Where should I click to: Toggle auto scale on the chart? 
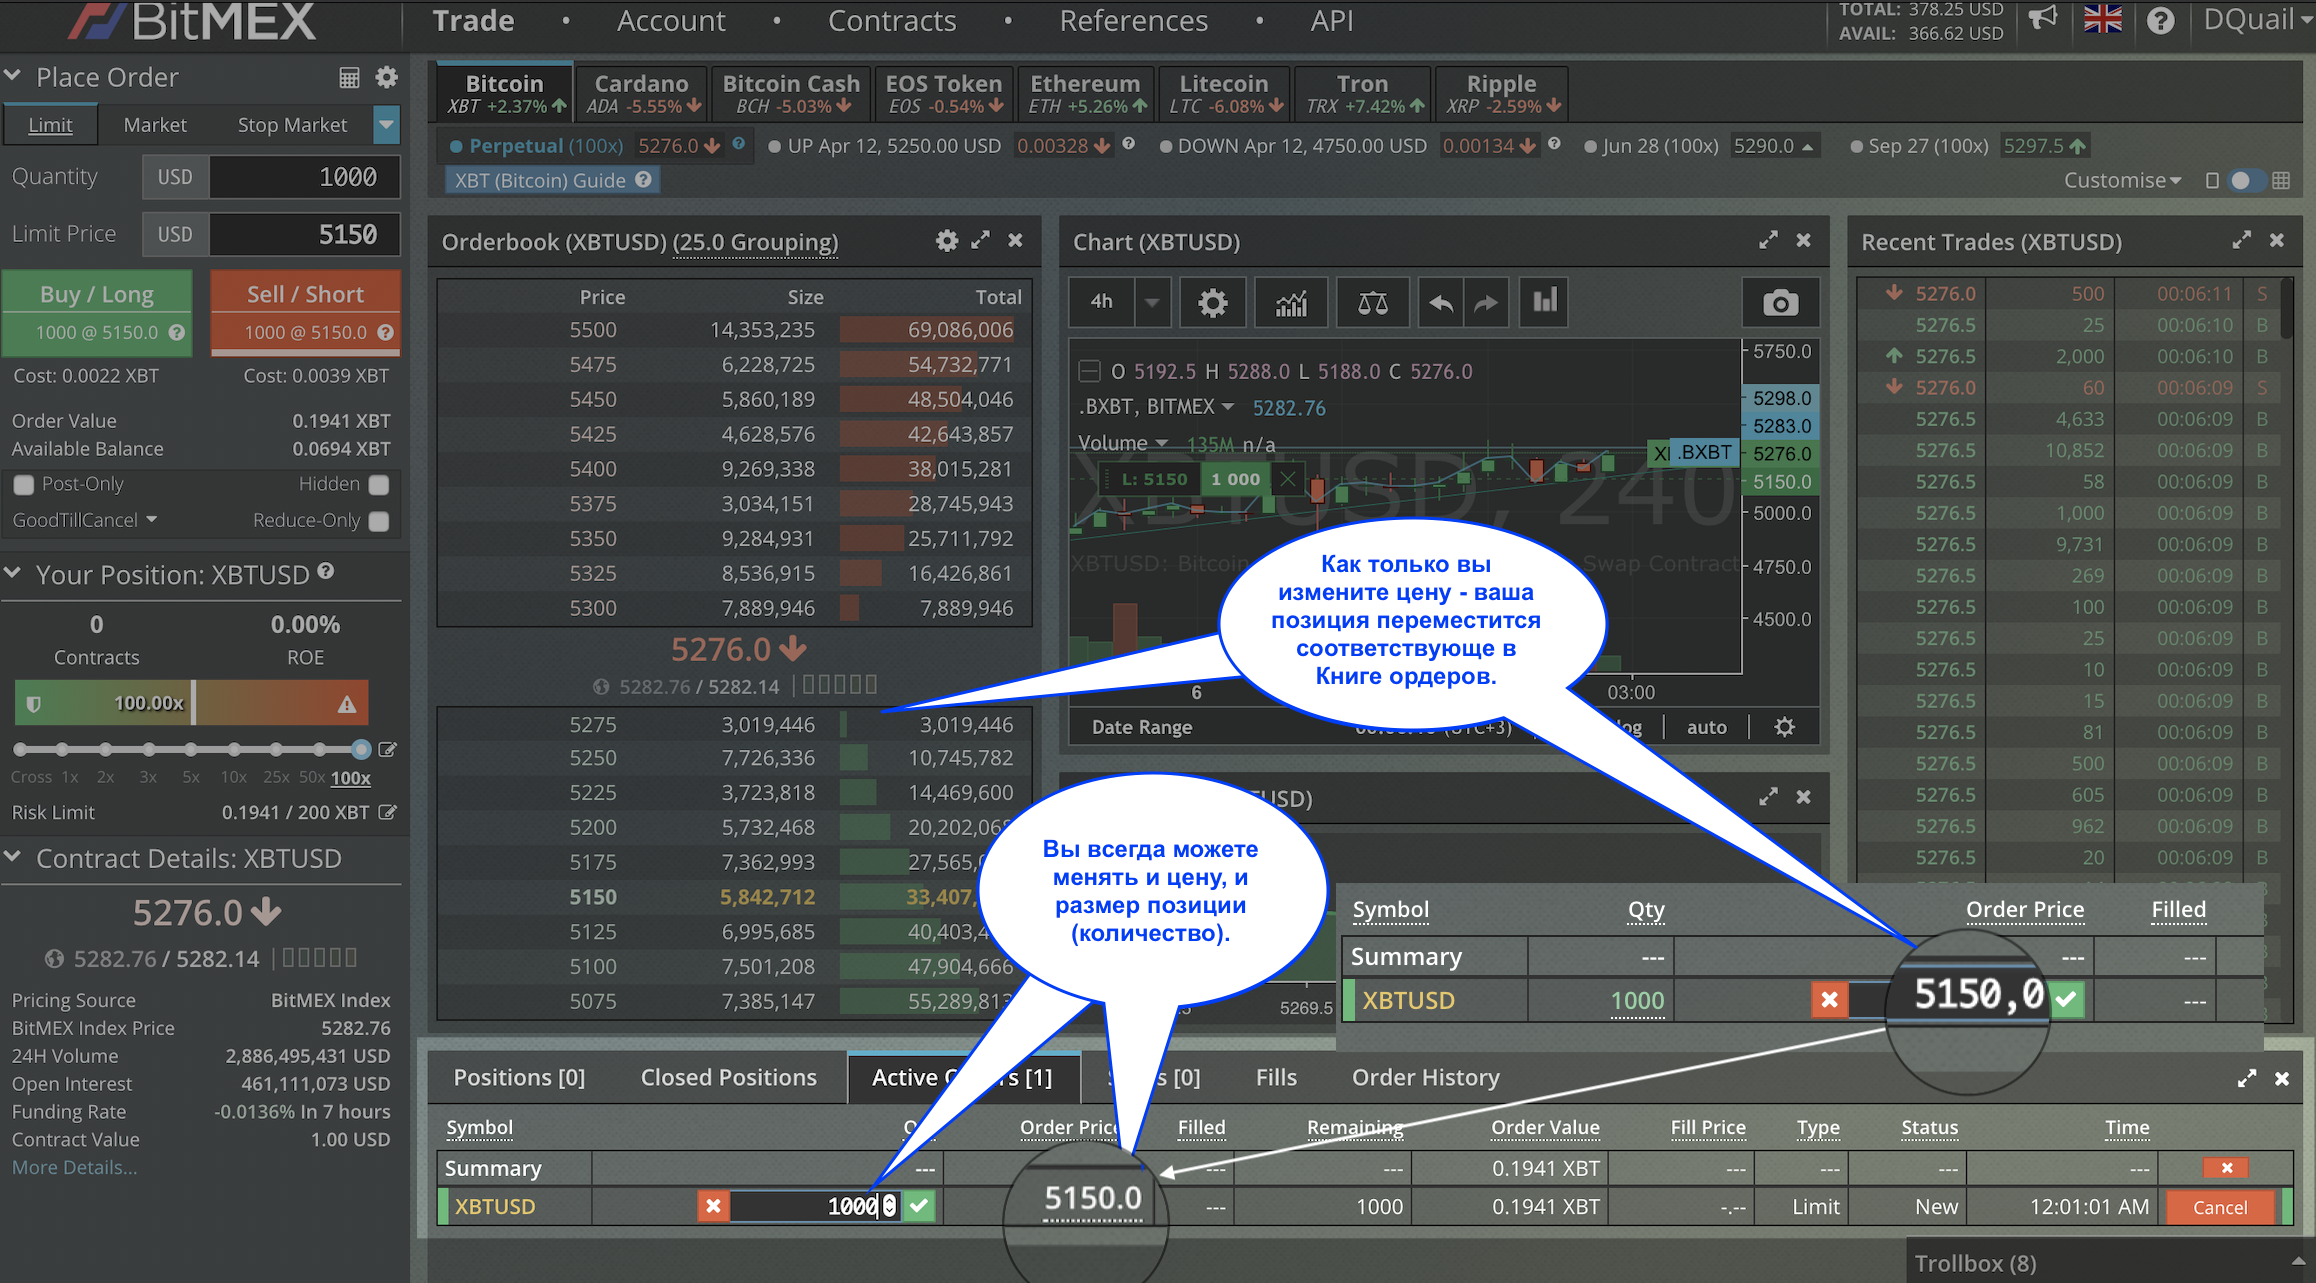(1706, 727)
